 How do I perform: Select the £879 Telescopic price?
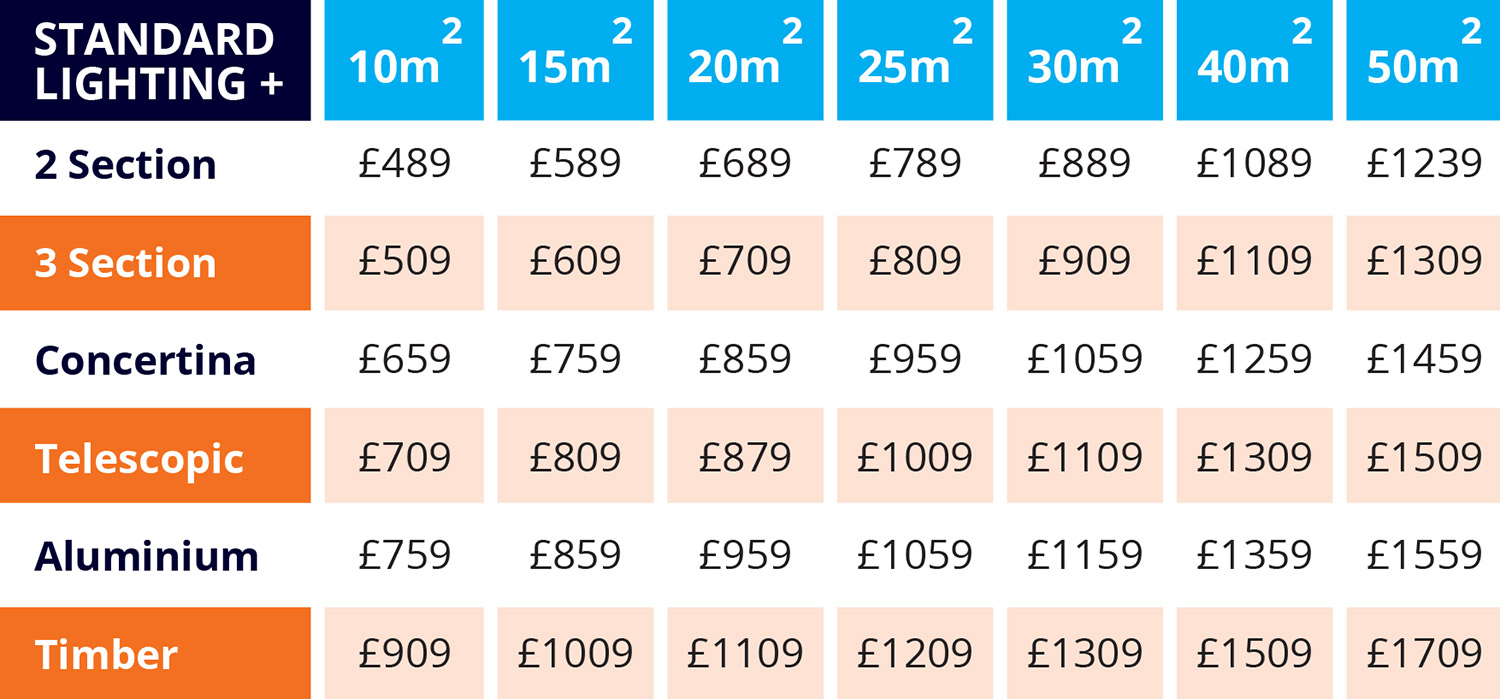coord(745,458)
